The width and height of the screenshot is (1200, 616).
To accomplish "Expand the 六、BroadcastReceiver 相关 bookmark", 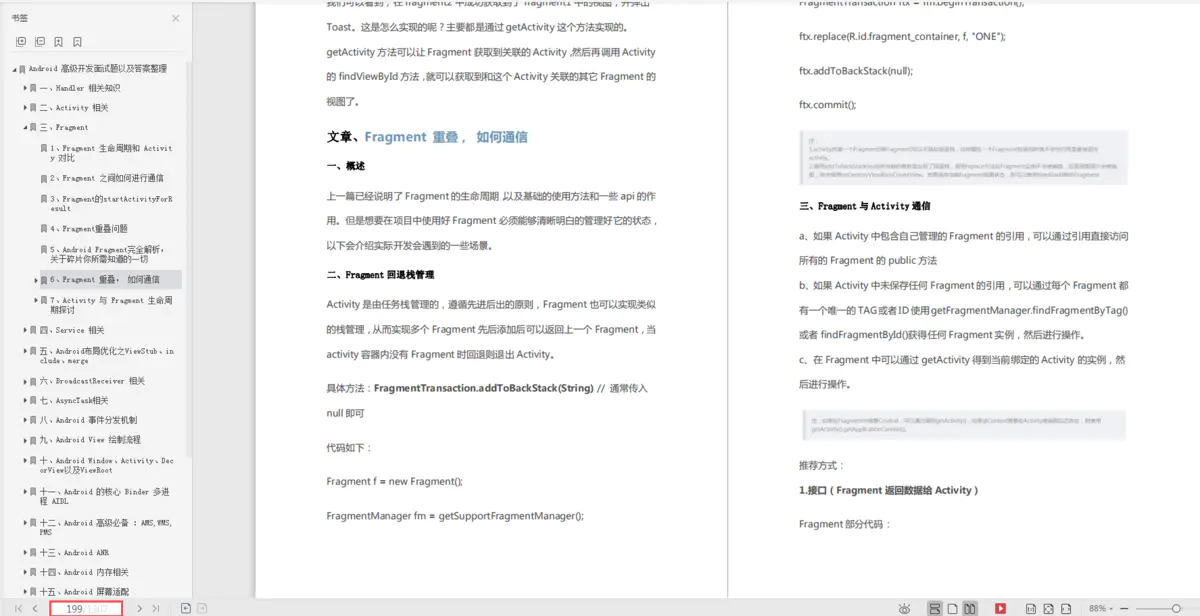I will (x=26, y=381).
